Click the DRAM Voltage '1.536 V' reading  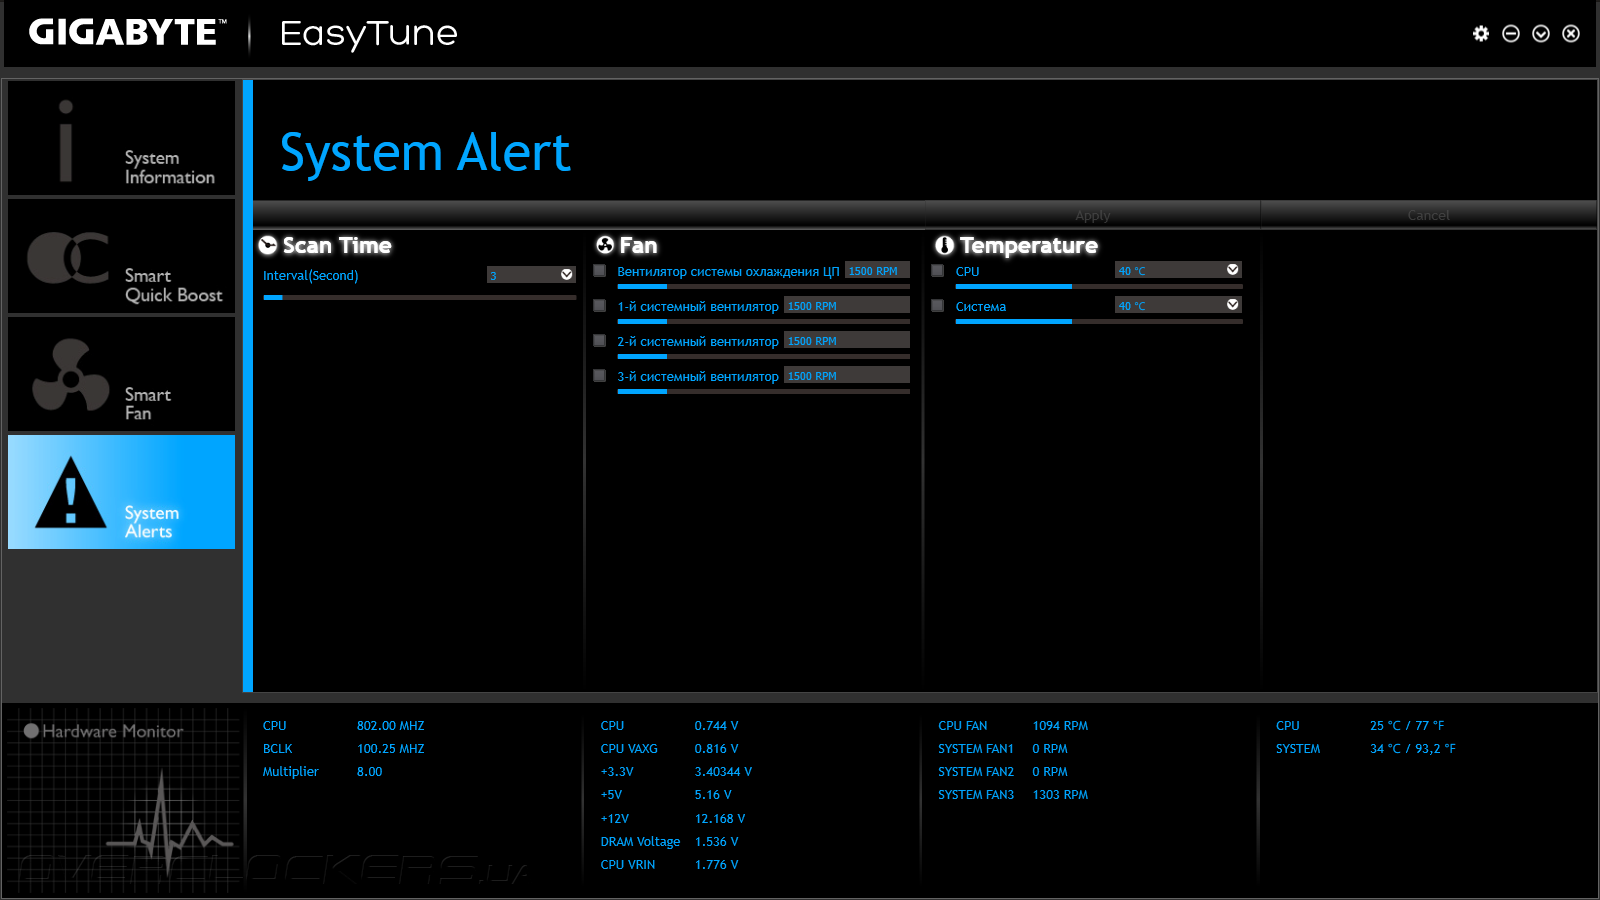(717, 842)
